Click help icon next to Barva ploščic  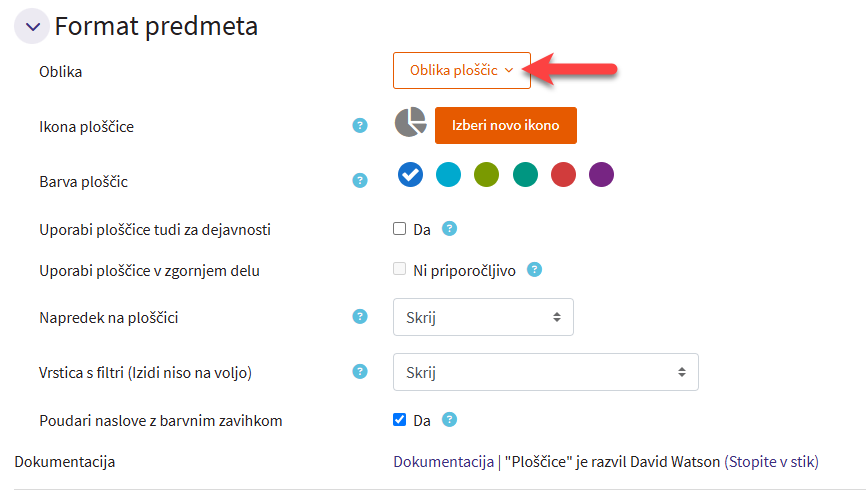pyautogui.click(x=360, y=181)
